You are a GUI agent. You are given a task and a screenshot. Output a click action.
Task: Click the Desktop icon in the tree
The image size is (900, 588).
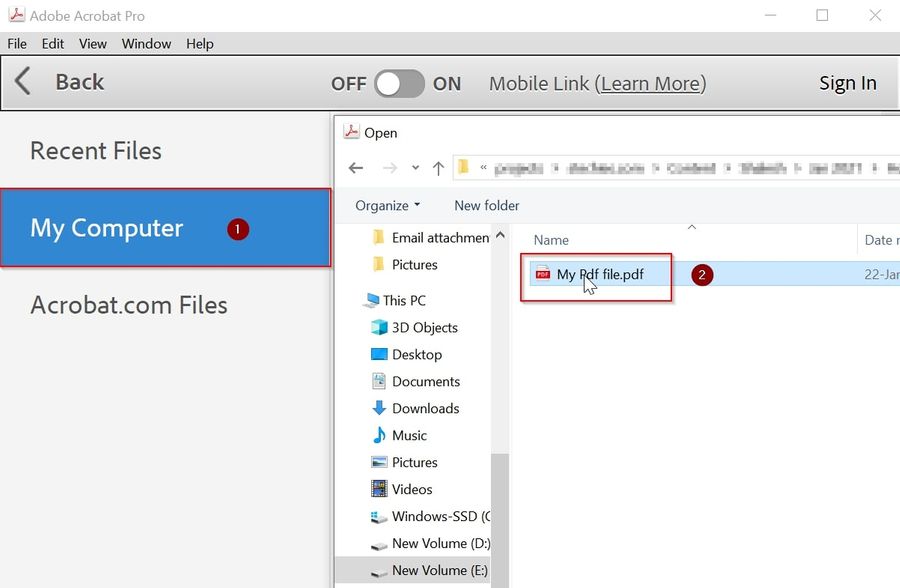379,354
